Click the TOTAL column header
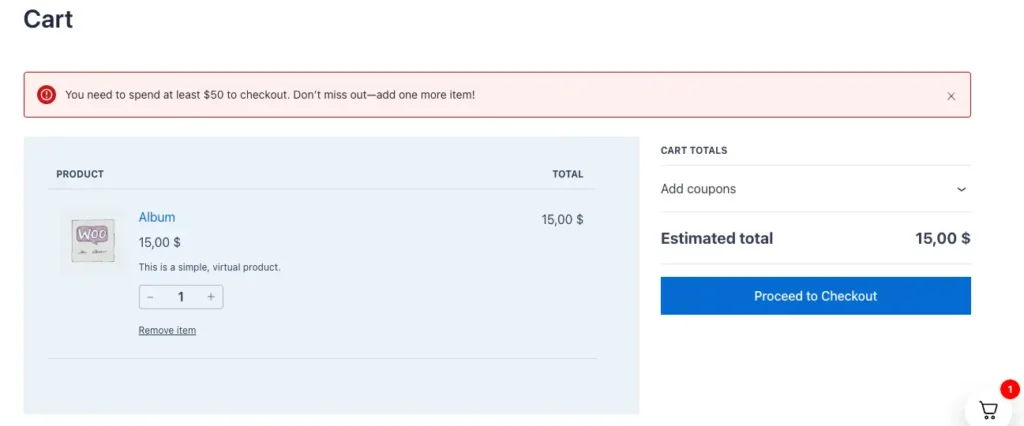 point(567,174)
